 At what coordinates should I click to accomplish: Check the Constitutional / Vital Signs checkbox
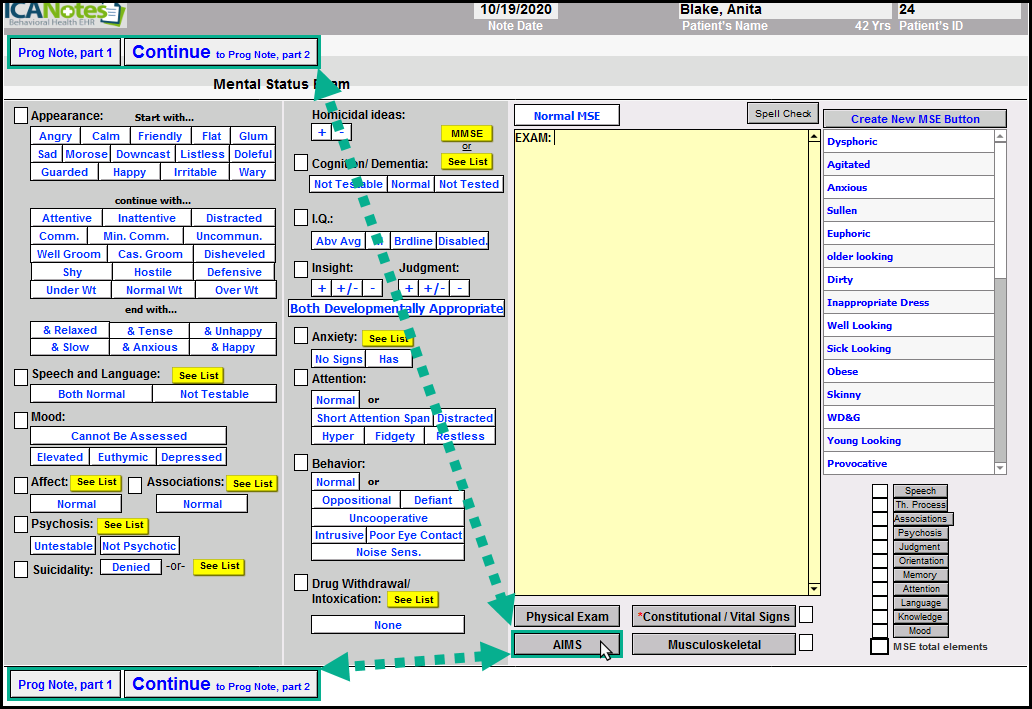point(805,615)
